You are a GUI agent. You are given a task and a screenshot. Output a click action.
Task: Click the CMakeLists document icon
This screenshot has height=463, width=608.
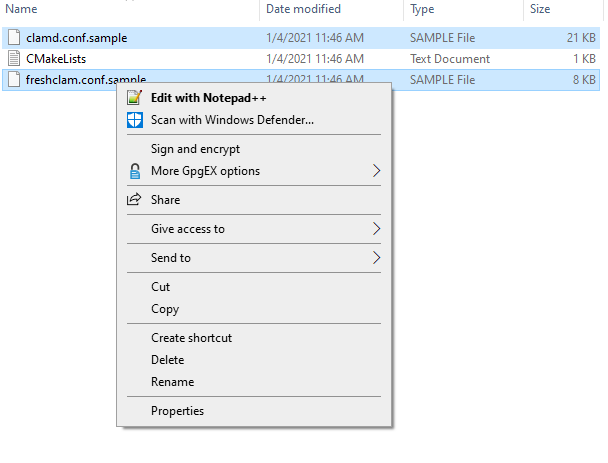(x=14, y=59)
